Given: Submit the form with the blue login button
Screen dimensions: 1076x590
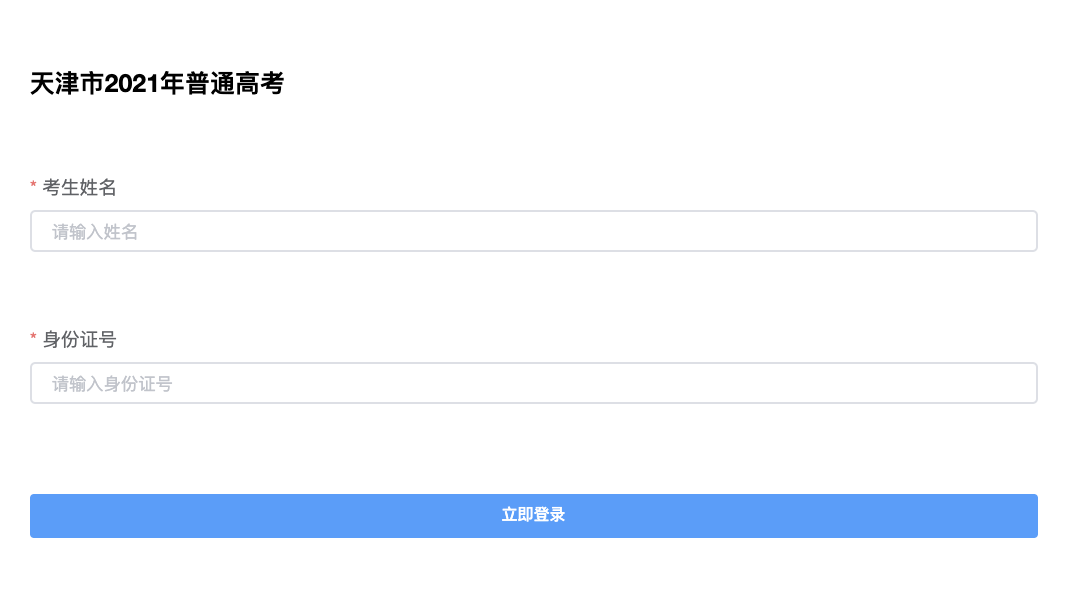Looking at the screenshot, I should 533,516.
